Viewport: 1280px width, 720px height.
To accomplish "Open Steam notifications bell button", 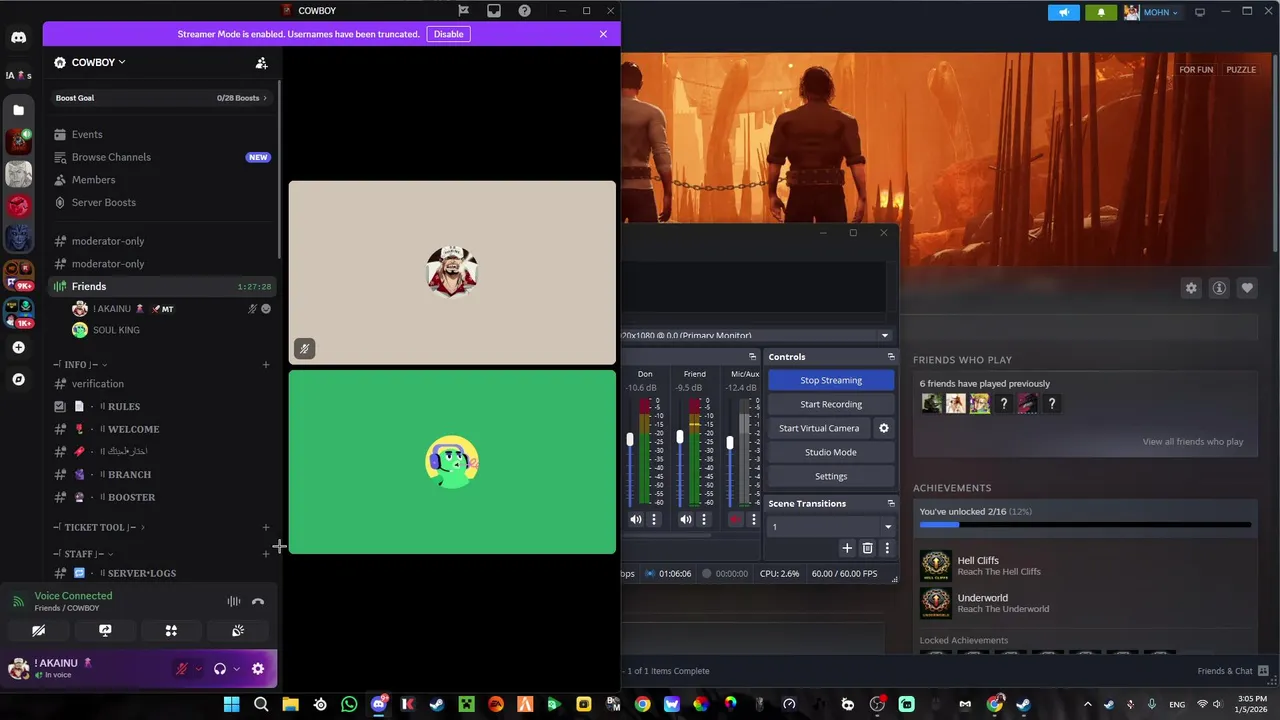I will [x=1101, y=12].
